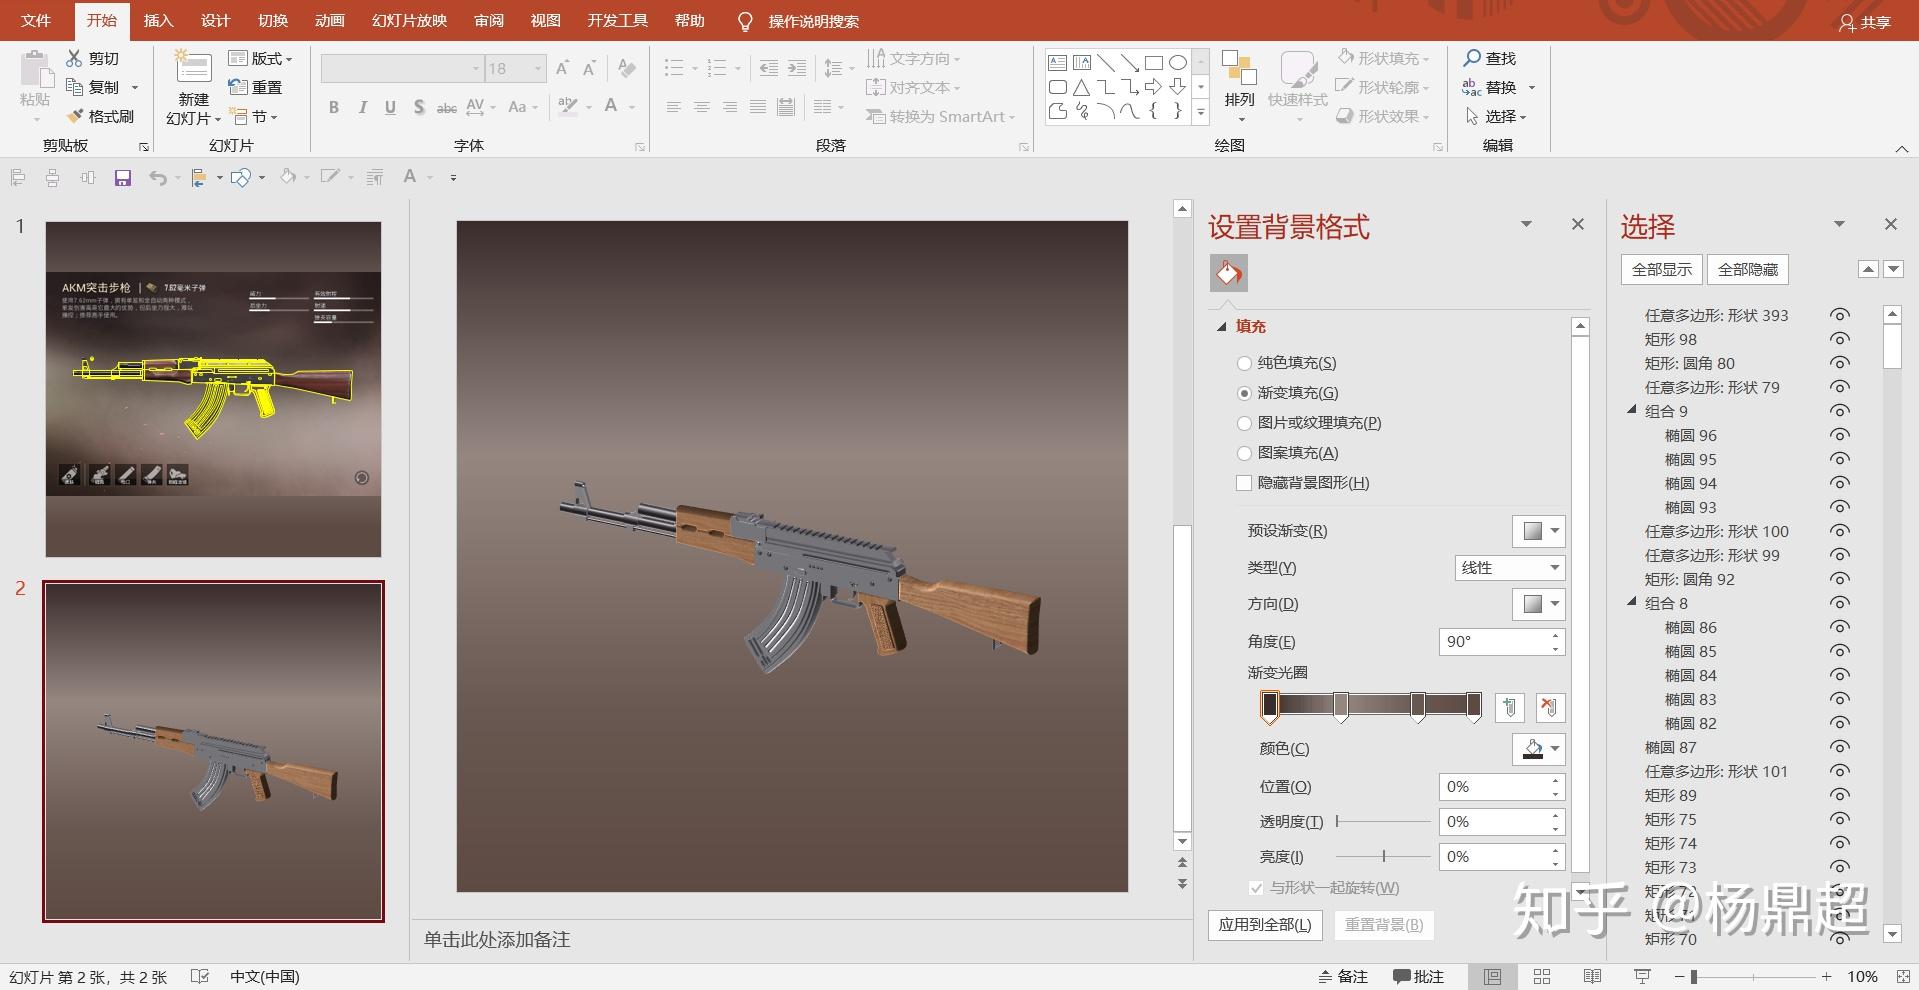Open the gradient stop color (颜色) picker
Image resolution: width=1919 pixels, height=990 pixels.
(x=1538, y=749)
